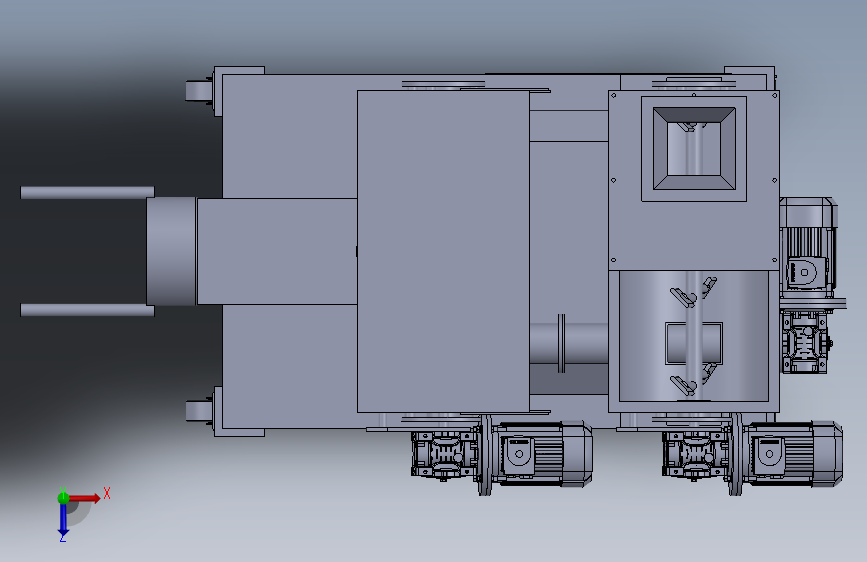Select the flanged pipe joining plate and trough

568,344
